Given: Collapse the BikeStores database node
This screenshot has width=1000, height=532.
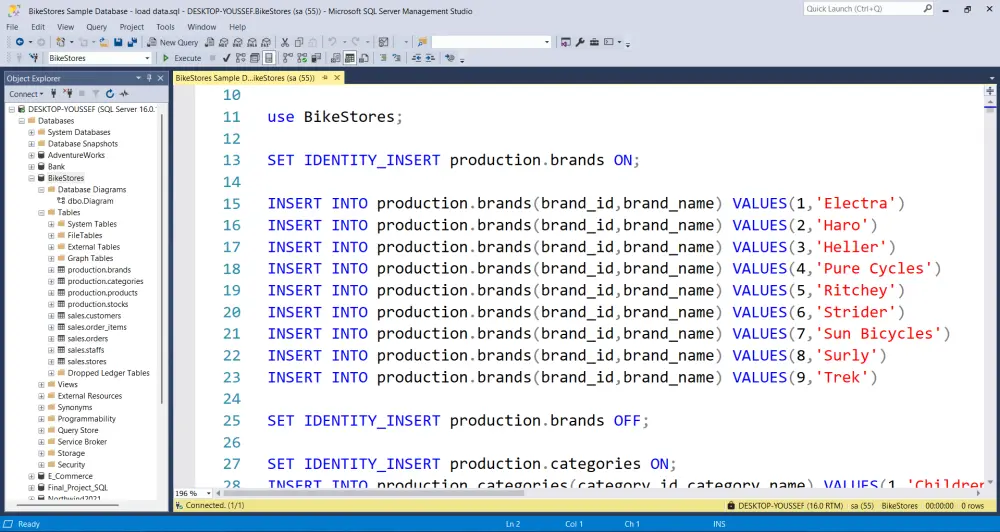Looking at the screenshot, I should pos(31,178).
